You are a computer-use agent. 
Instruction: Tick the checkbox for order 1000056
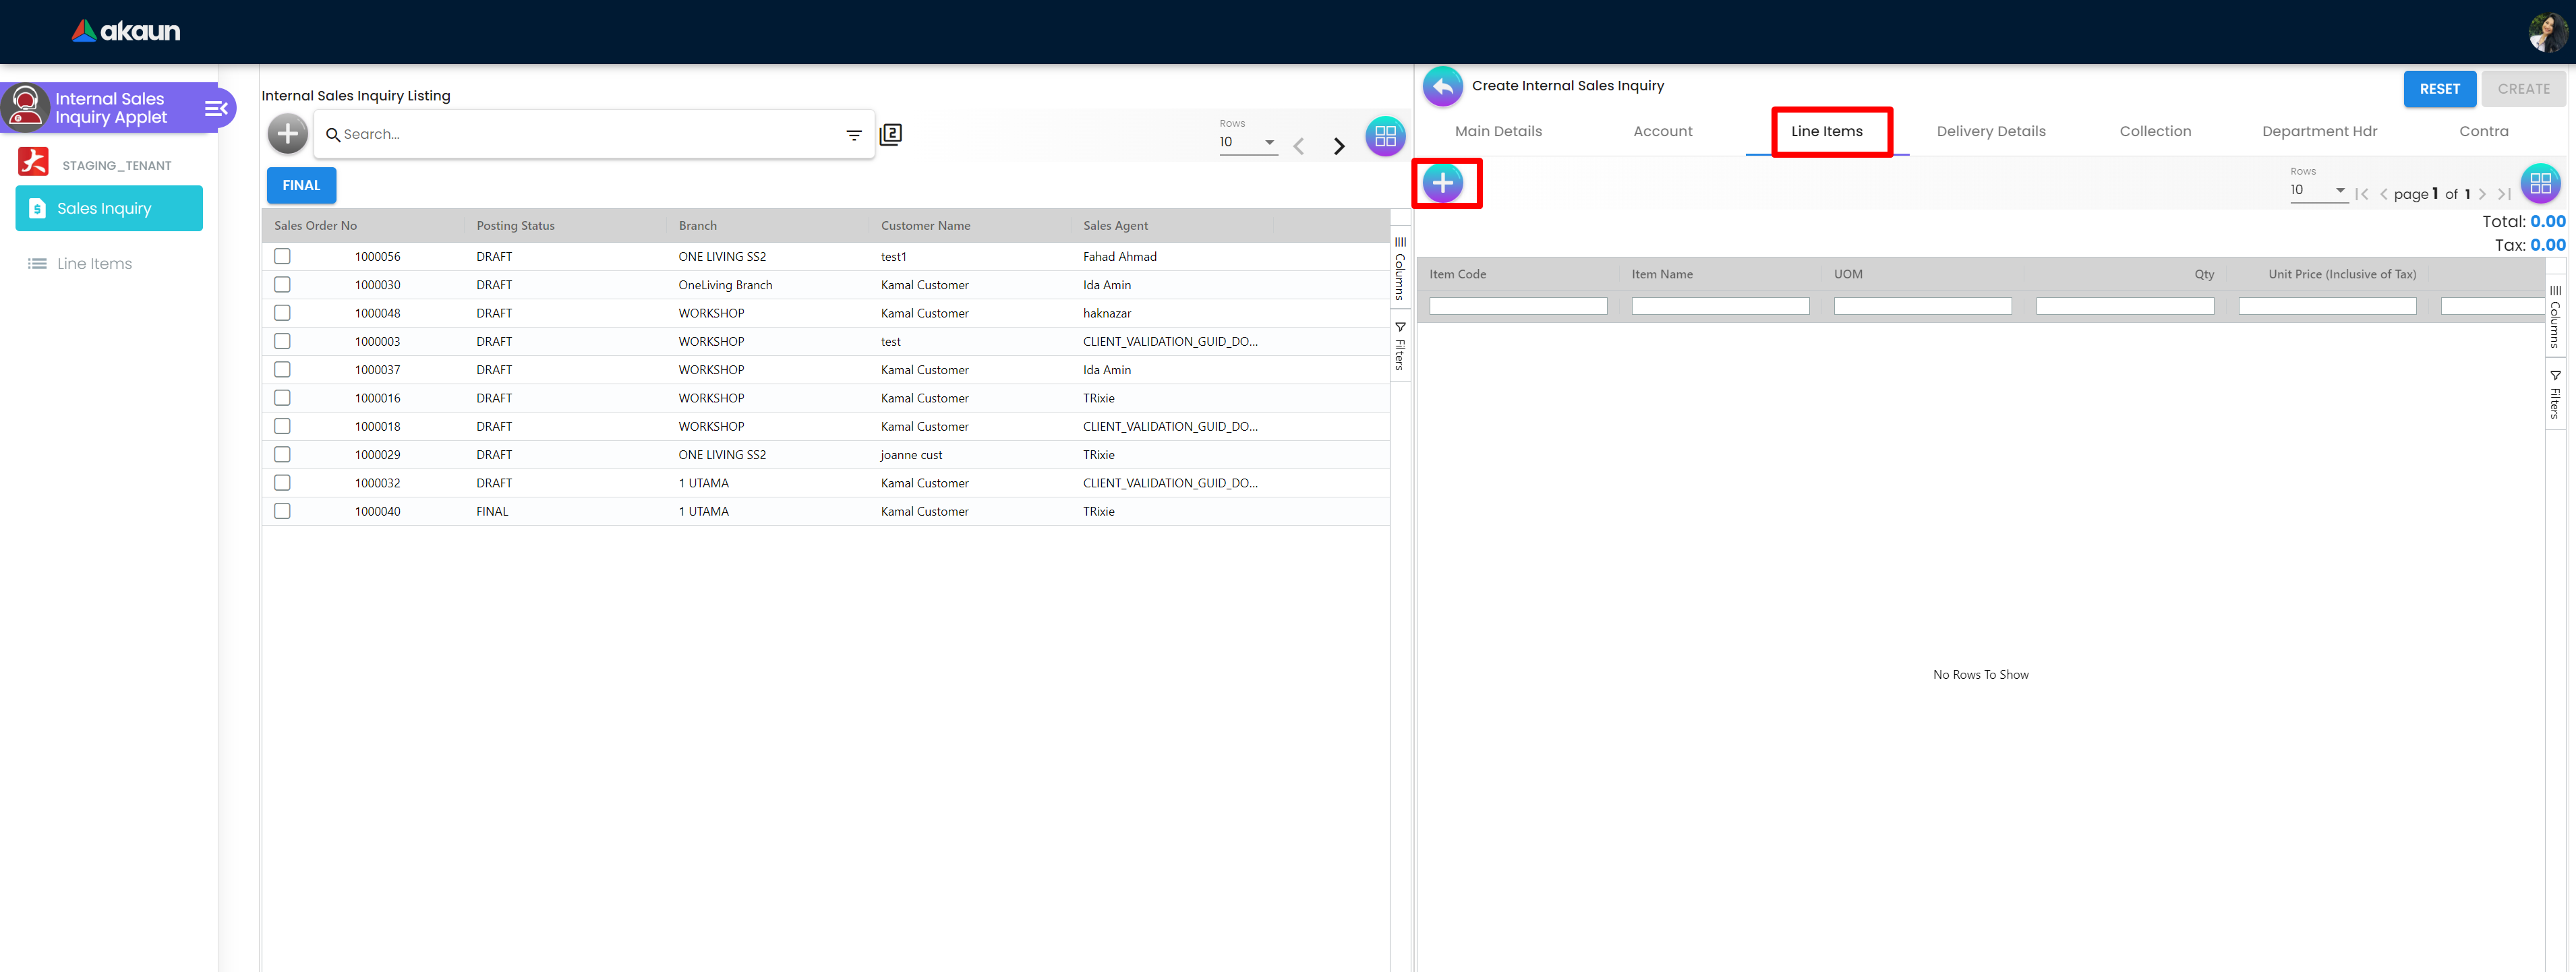283,257
